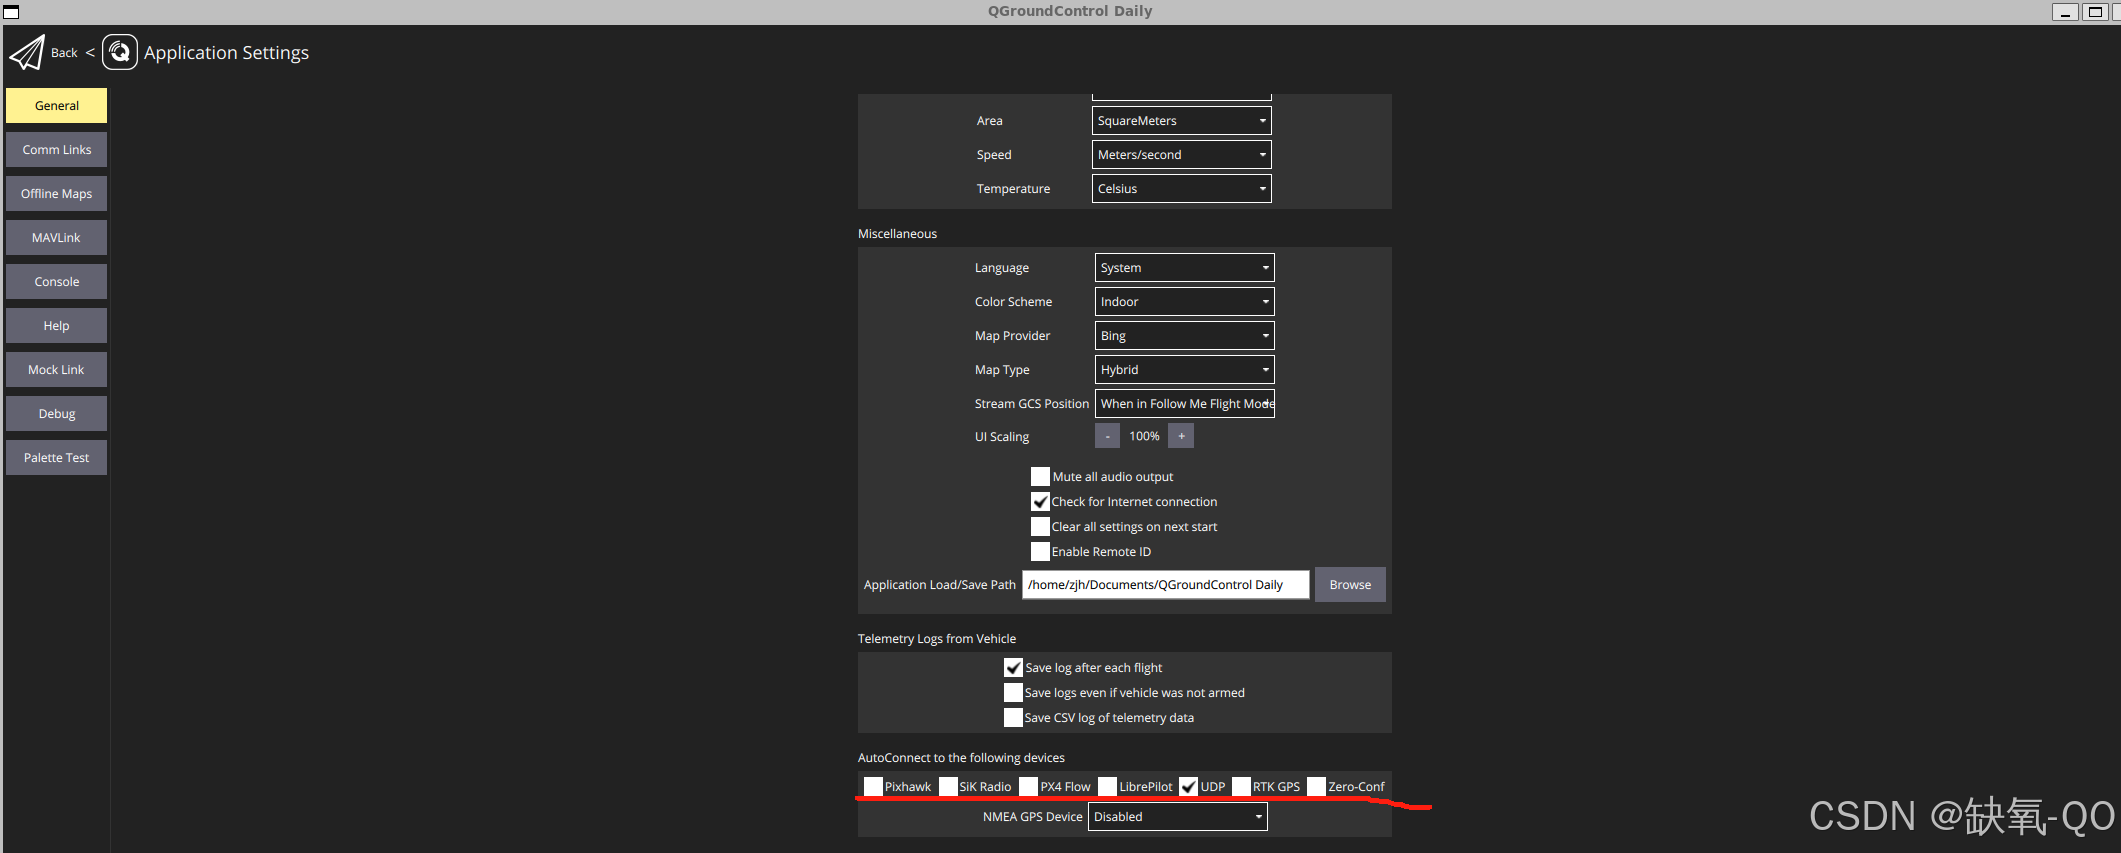Open the Help tab

57,325
